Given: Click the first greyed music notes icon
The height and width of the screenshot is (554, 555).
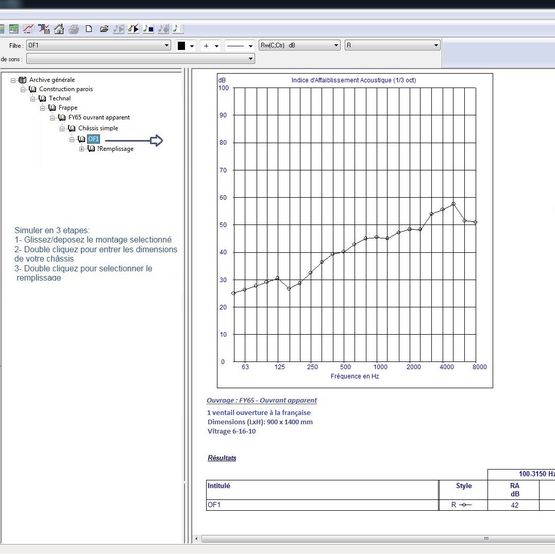Looking at the screenshot, I should coord(119,29).
